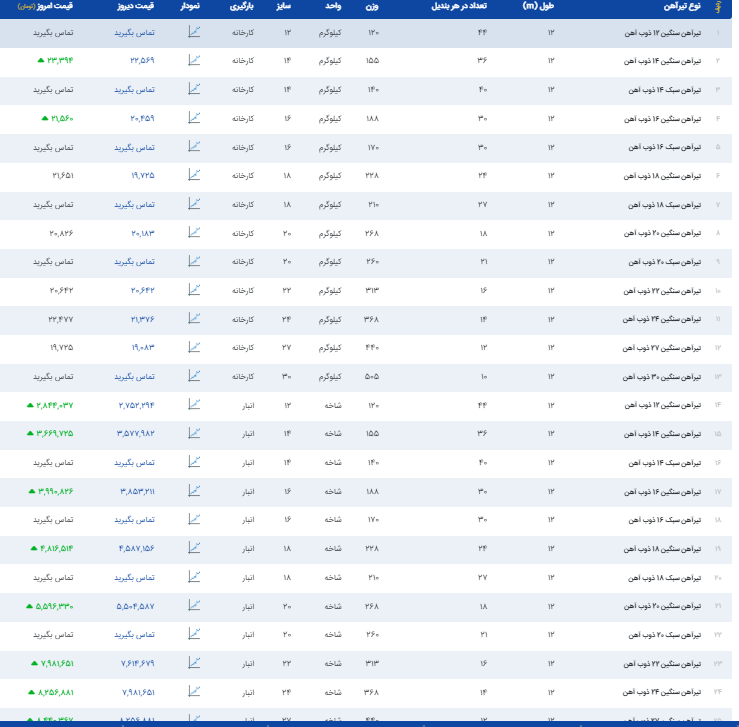Open chart icon for row 23 تیرآهن سنگین 22 انبار
Image resolution: width=739 pixels, height=727 pixels.
194,663
